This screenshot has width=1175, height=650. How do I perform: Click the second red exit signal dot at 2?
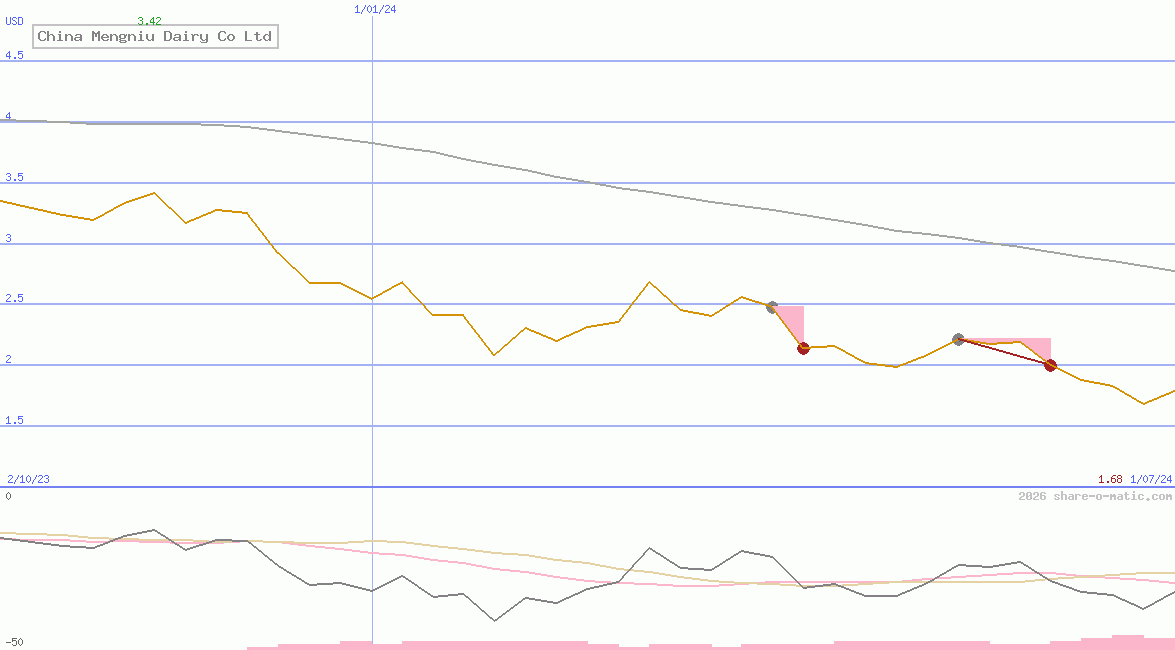1050,365
